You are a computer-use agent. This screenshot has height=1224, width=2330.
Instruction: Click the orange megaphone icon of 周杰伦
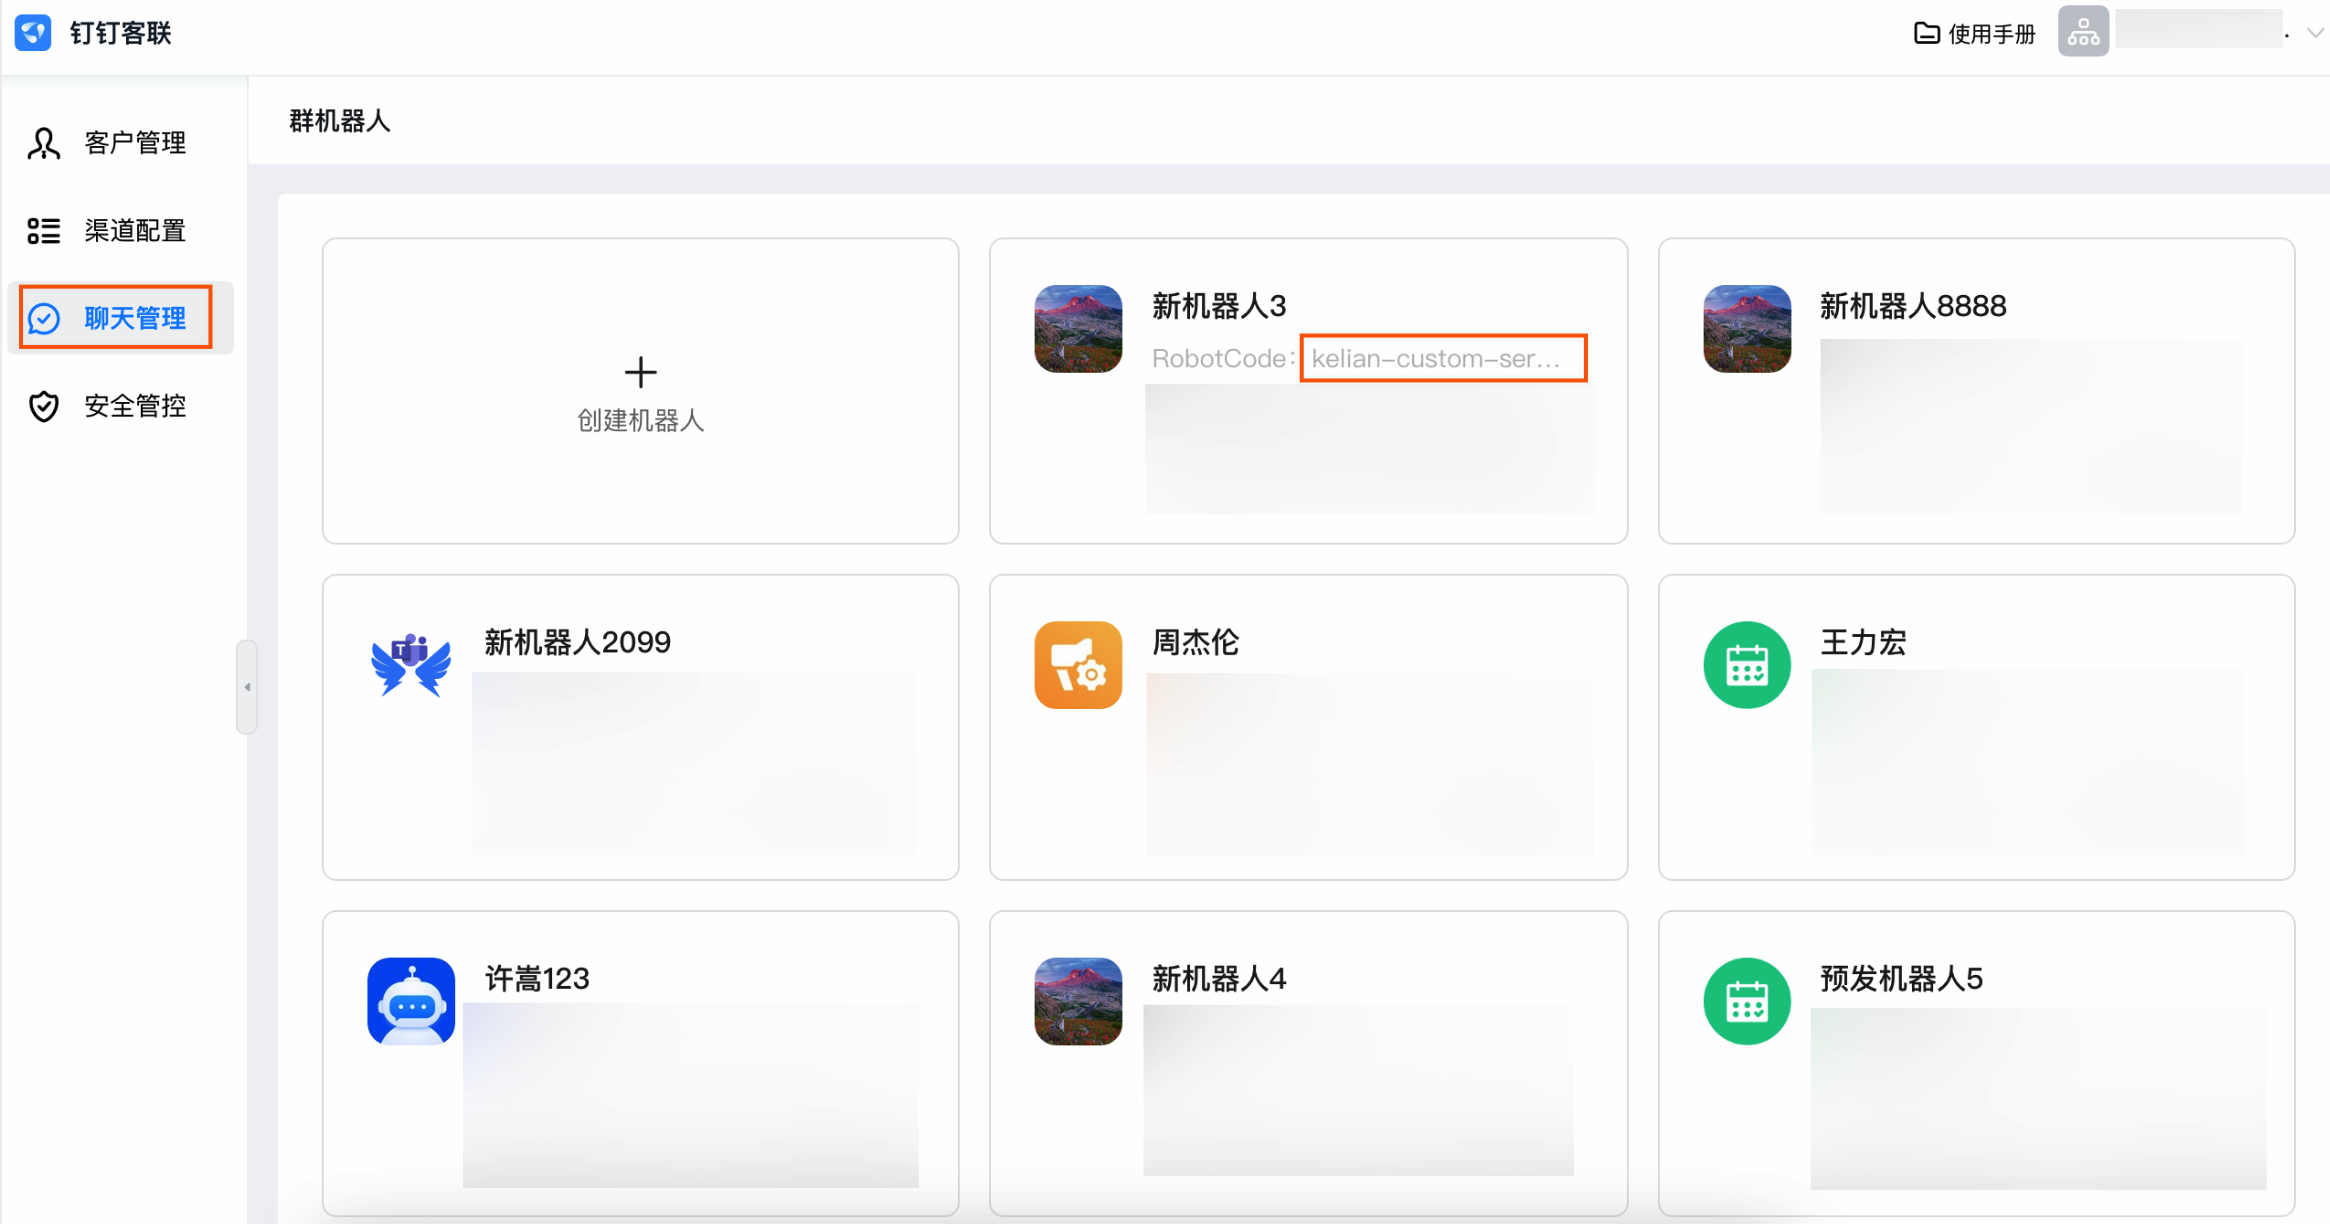1078,665
